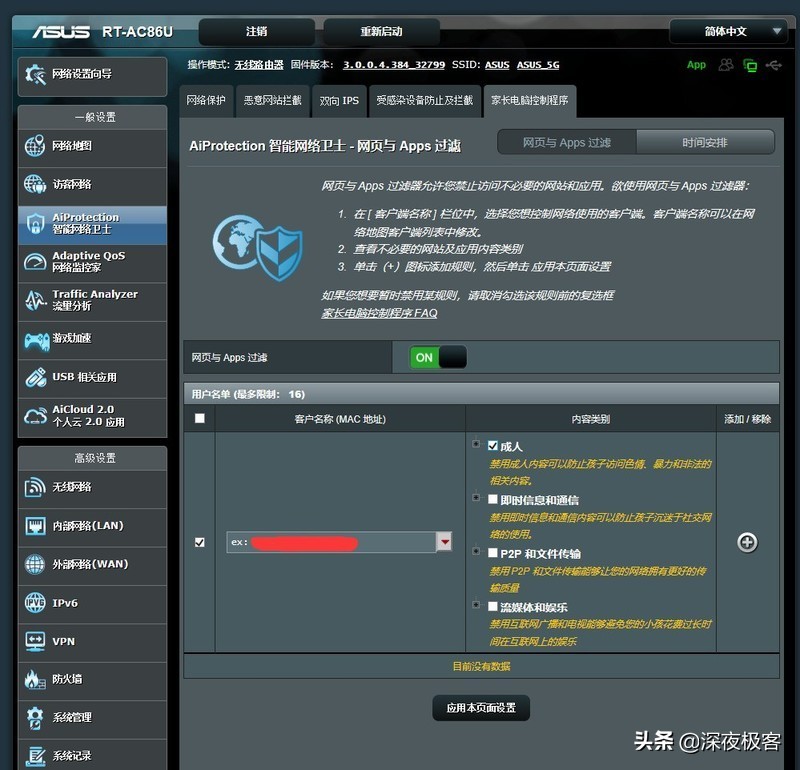
Task: Click the USB status icon in header
Action: (x=772, y=64)
